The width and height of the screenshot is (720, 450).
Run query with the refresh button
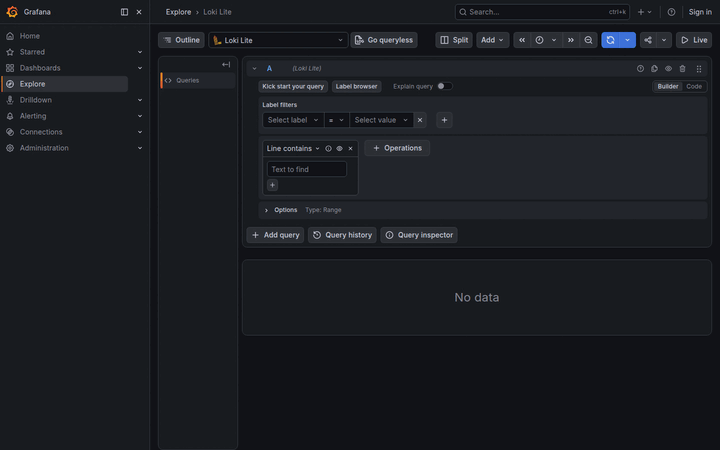pos(610,40)
